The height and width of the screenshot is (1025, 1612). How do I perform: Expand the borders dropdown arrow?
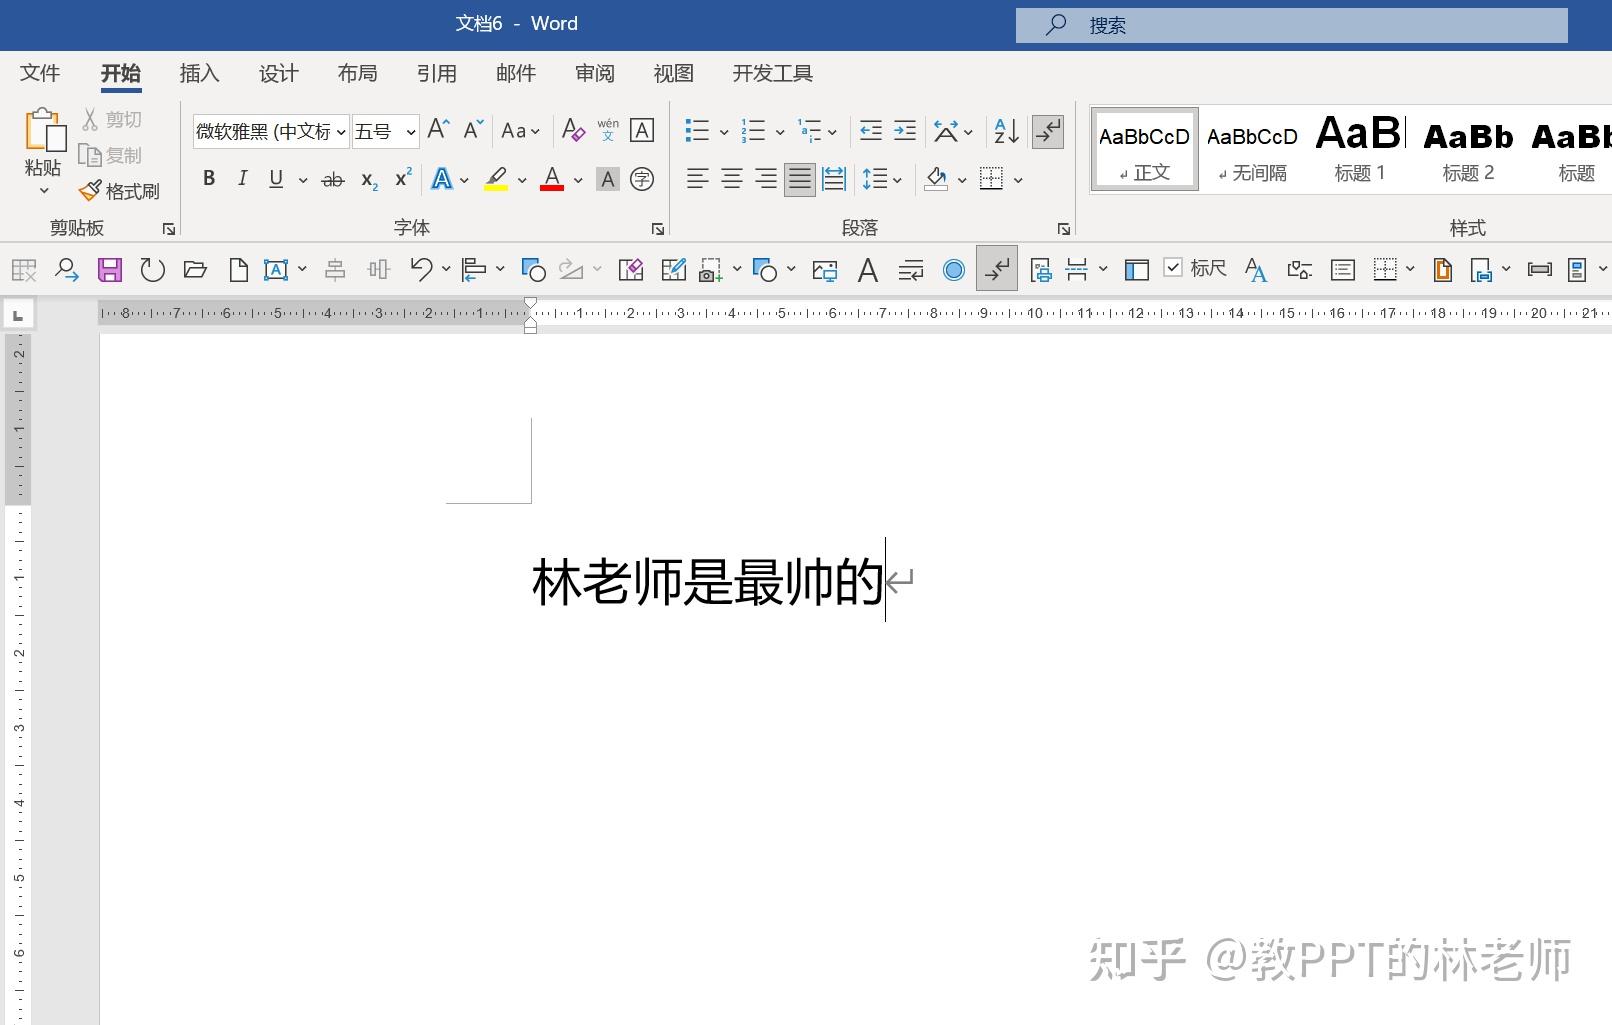tap(1018, 180)
